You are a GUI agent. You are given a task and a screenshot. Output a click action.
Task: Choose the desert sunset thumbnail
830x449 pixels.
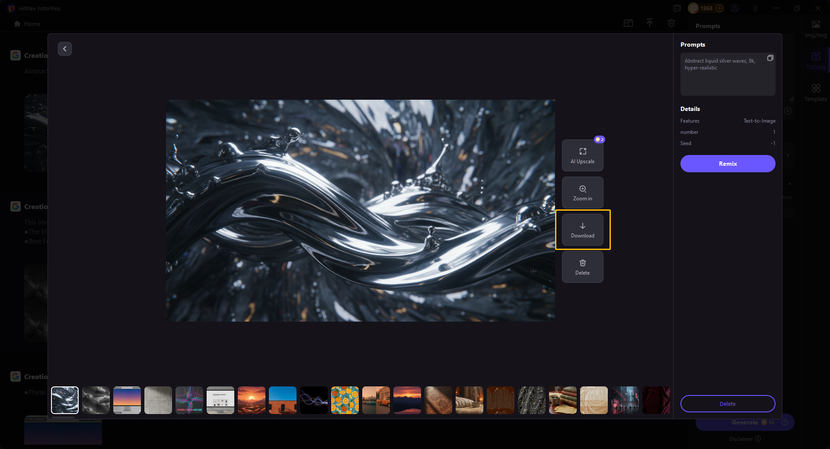[251, 400]
